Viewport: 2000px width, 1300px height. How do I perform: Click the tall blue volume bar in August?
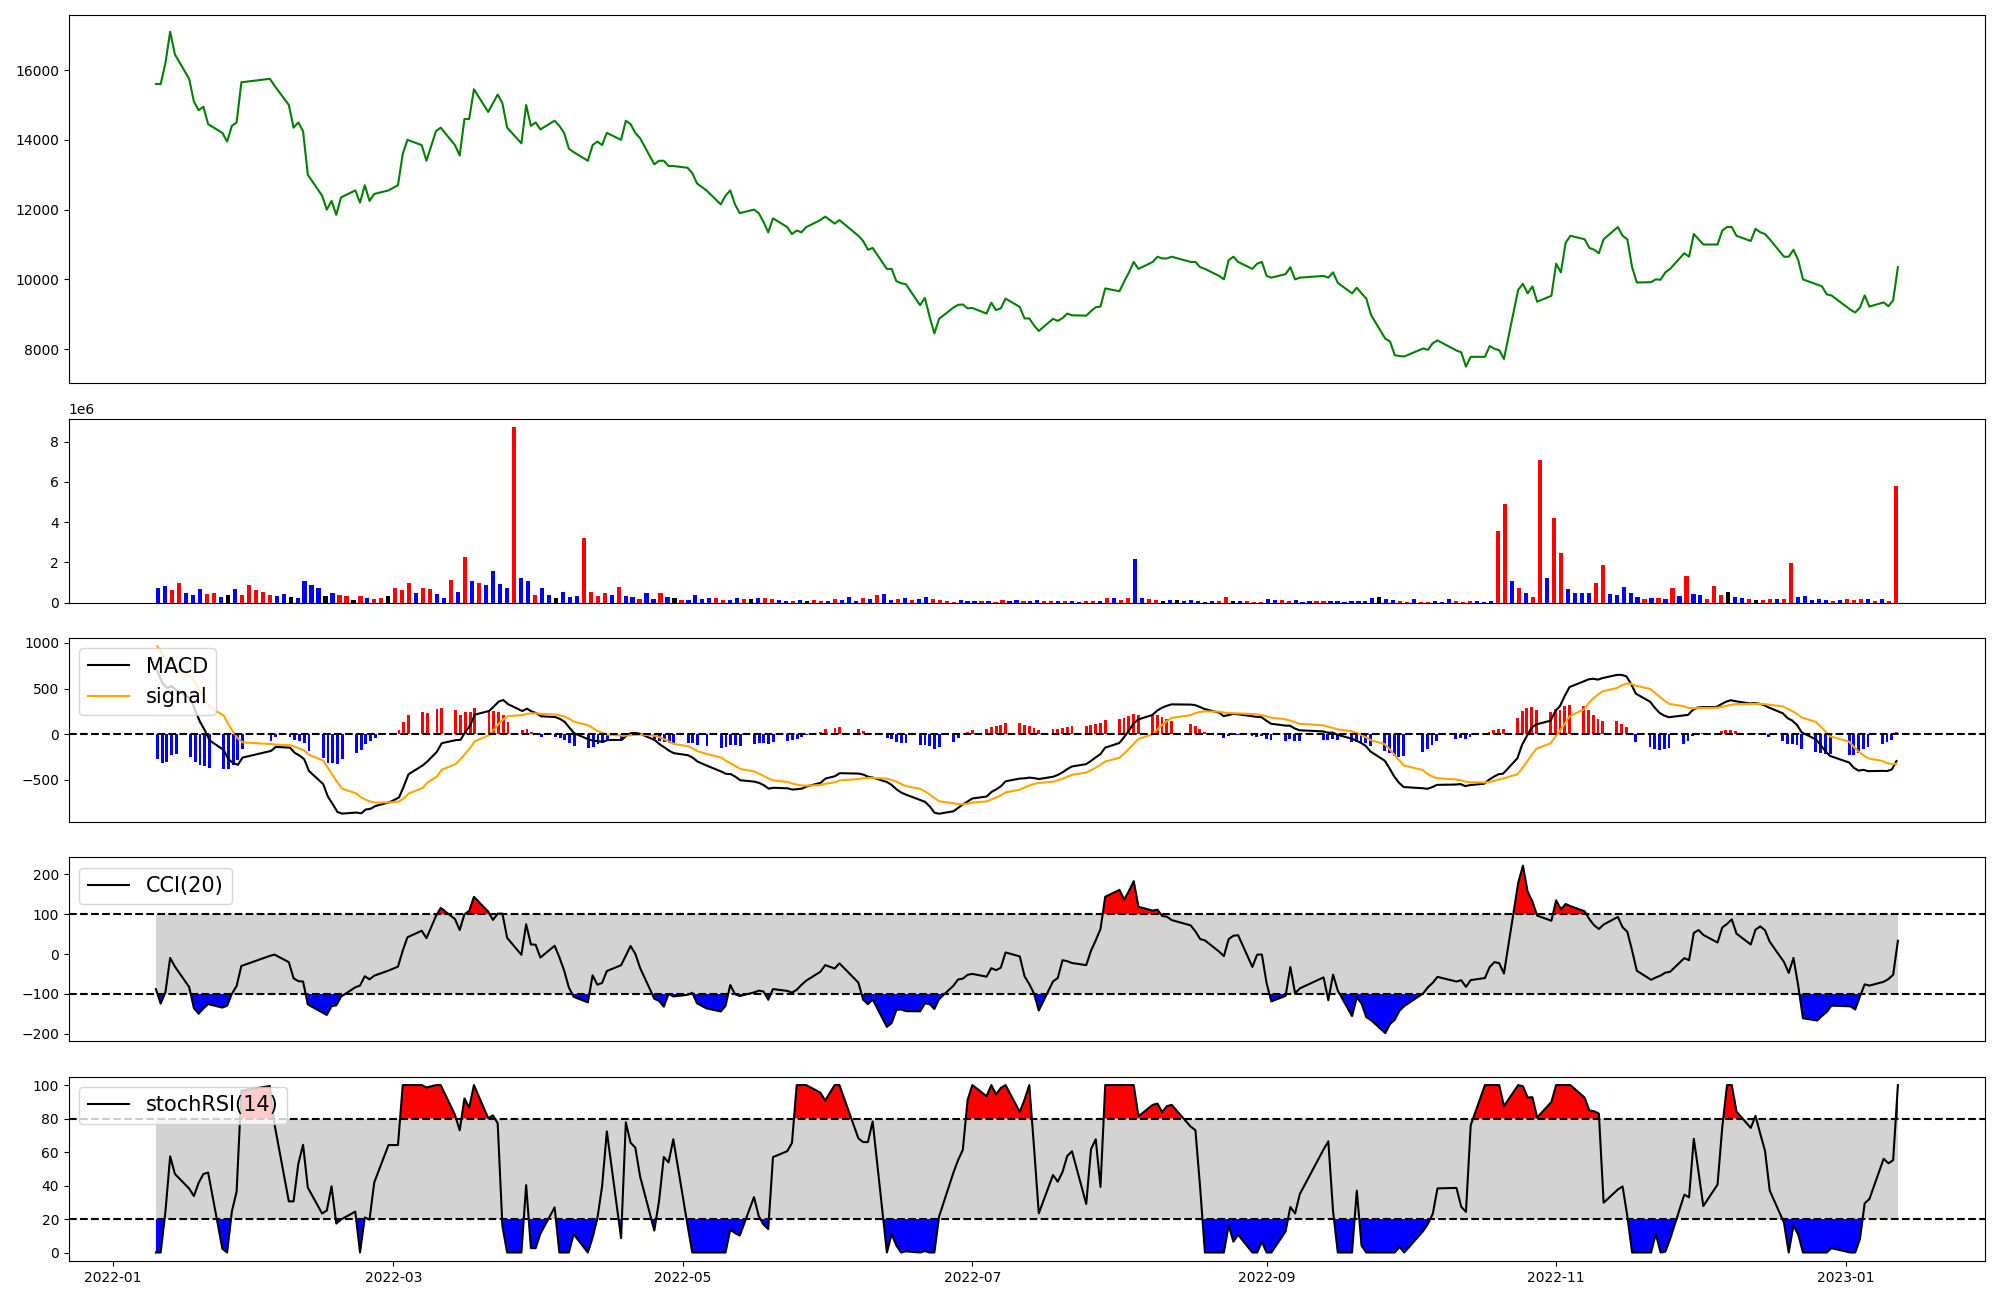coord(1135,580)
